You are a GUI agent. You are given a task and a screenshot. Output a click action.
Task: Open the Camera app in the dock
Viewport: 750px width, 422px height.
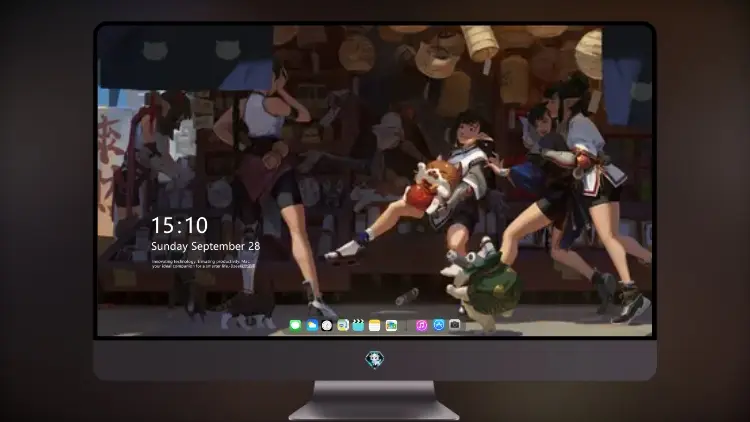[x=455, y=325]
